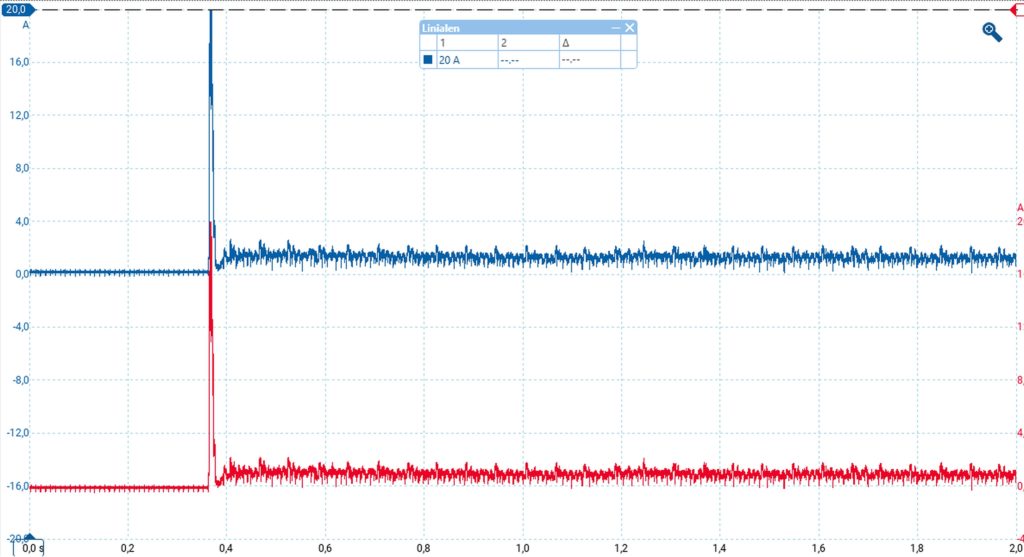Click the 20 A ruler value cell
The height and width of the screenshot is (557, 1024).
tap(466, 60)
